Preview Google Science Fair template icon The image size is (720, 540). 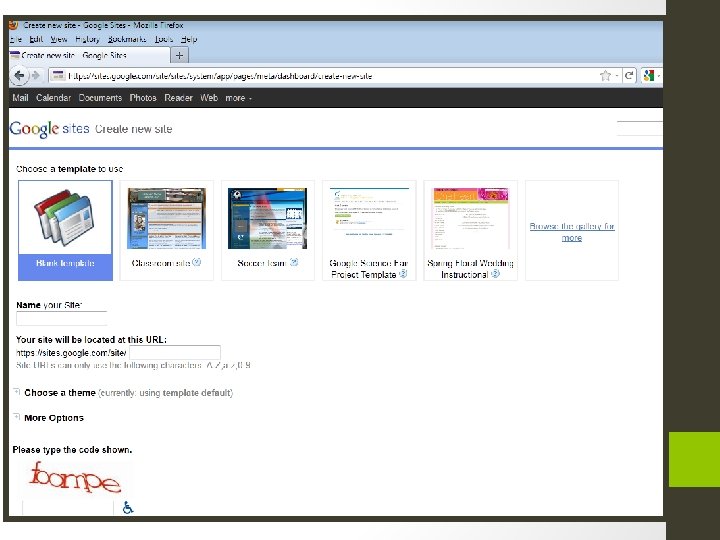click(x=403, y=274)
